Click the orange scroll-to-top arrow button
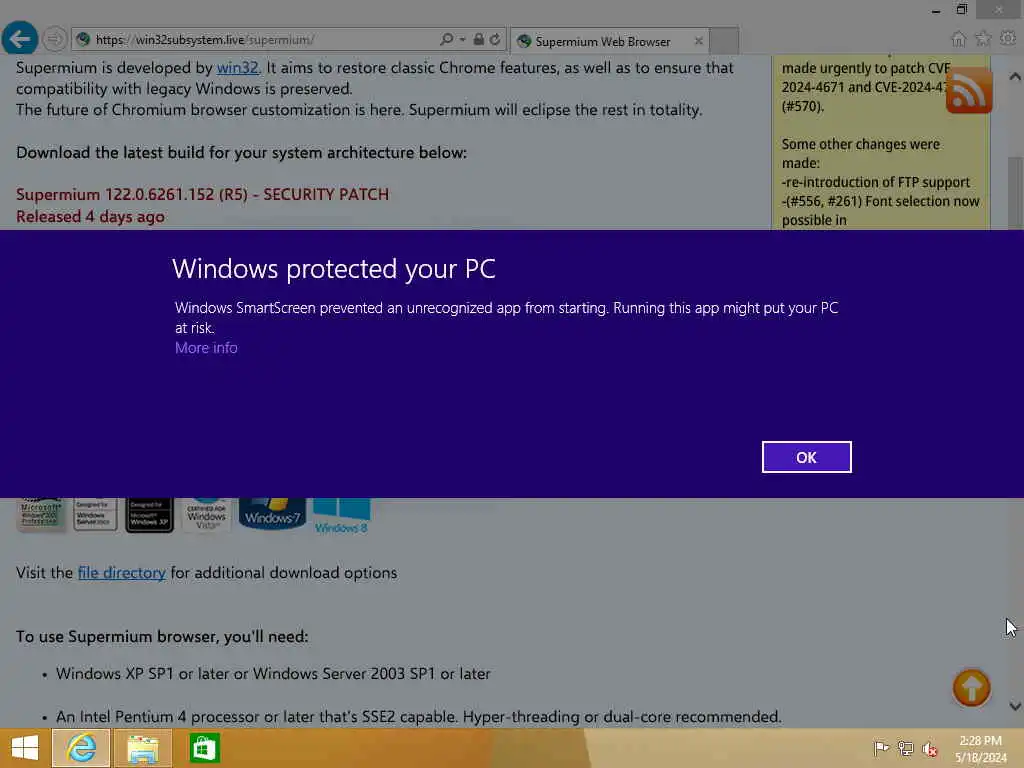Viewport: 1024px width, 768px height. 971,688
